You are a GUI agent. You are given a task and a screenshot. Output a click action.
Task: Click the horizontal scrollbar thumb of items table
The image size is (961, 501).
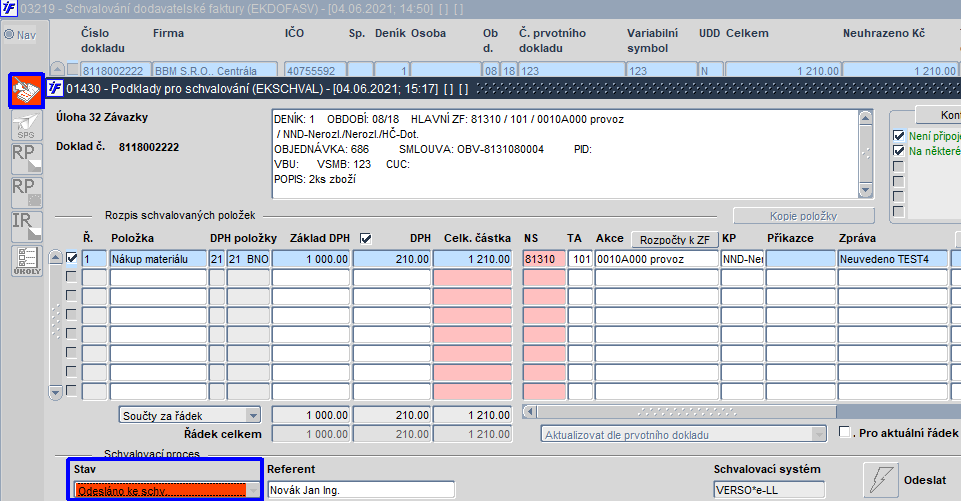tap(686, 412)
